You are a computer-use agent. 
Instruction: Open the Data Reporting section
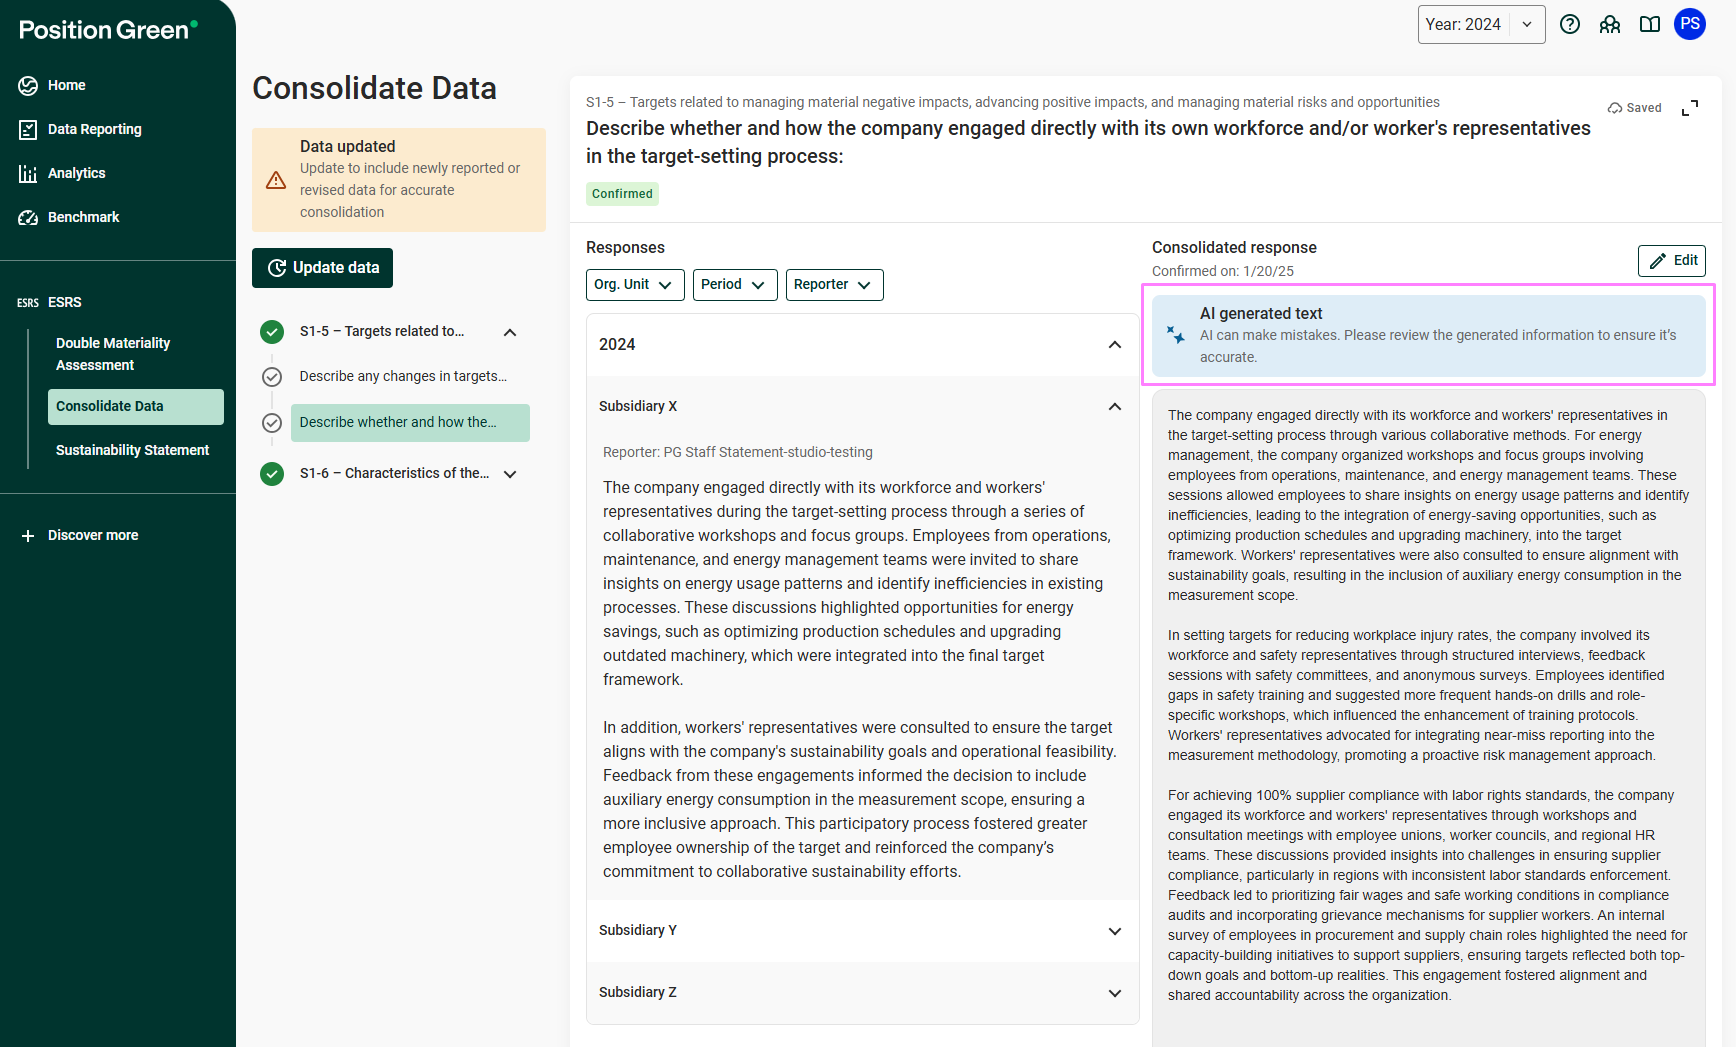(x=94, y=129)
